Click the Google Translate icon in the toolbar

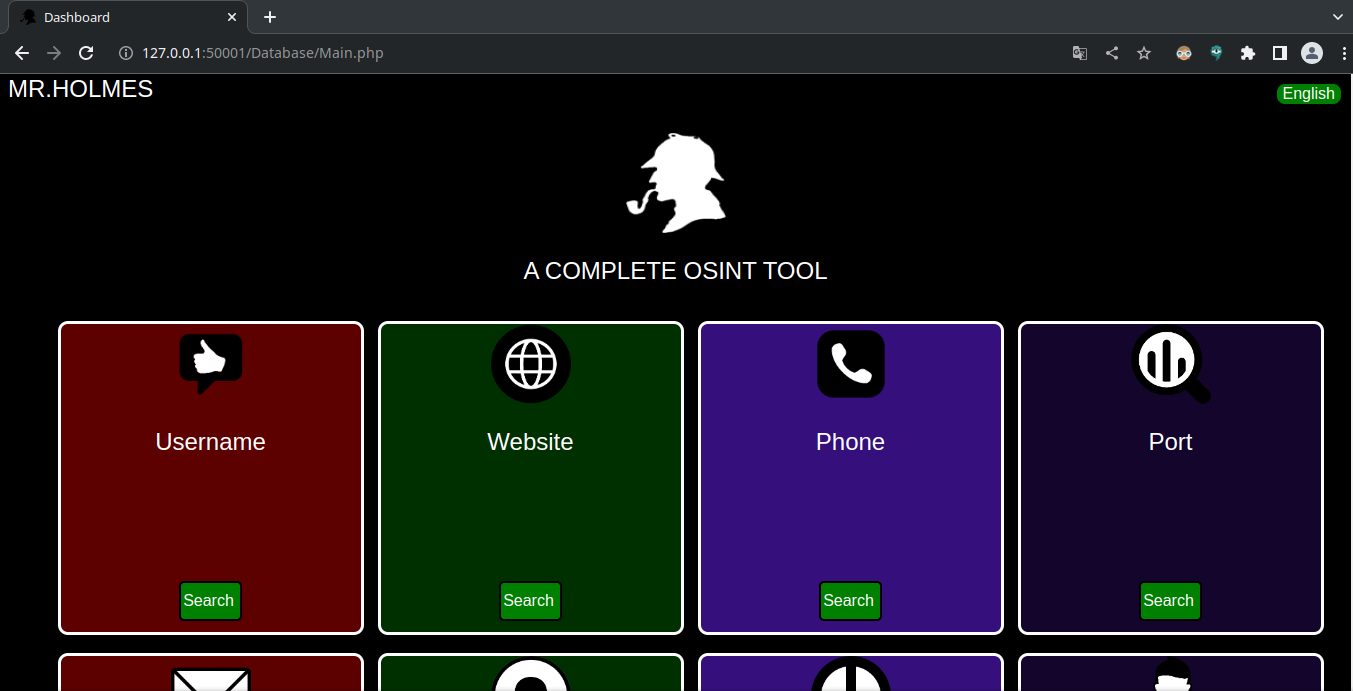(1079, 53)
